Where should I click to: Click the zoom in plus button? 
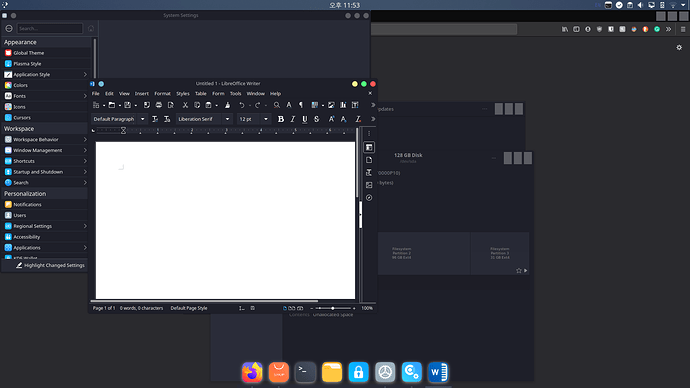[x=354, y=308]
